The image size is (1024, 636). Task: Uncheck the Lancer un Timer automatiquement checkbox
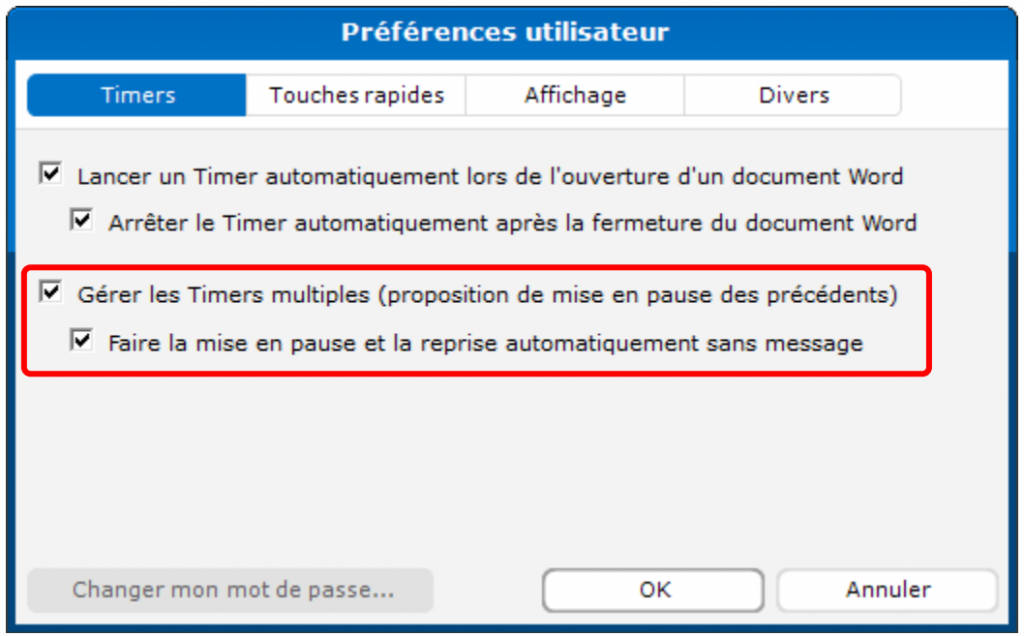[x=50, y=175]
